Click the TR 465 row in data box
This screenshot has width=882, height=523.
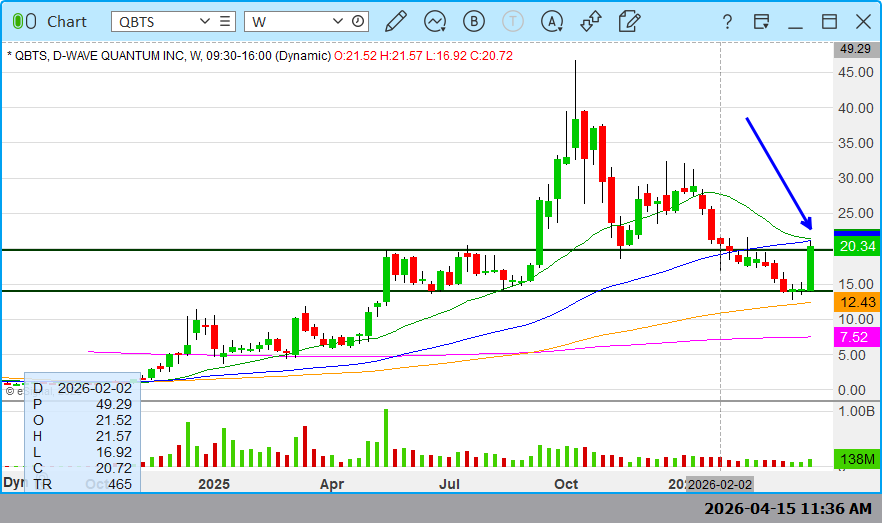point(82,484)
